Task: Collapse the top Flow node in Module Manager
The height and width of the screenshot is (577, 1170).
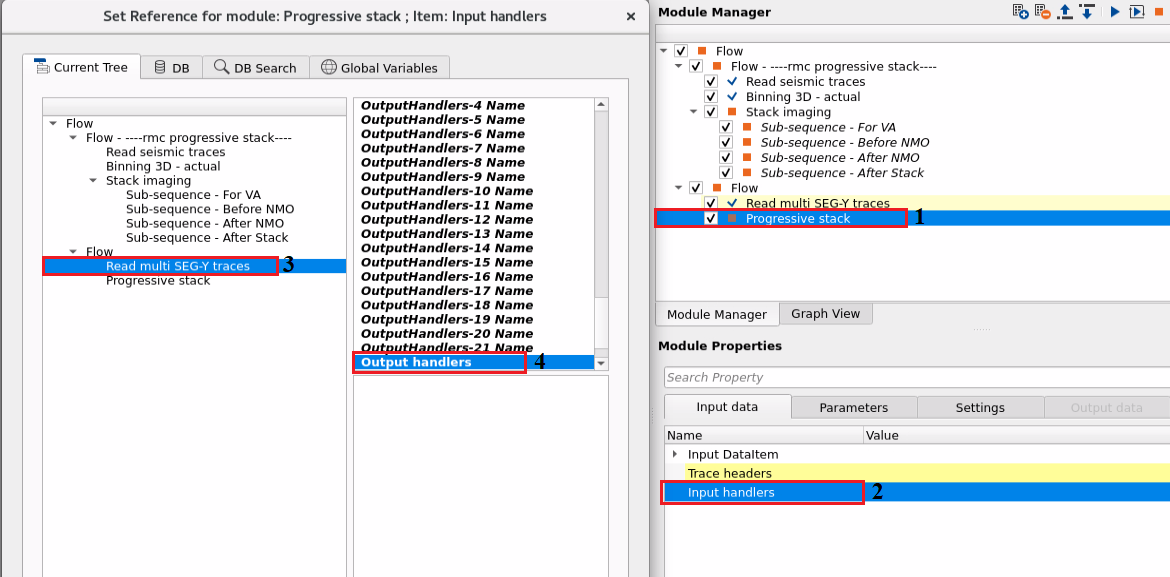Action: (x=663, y=50)
